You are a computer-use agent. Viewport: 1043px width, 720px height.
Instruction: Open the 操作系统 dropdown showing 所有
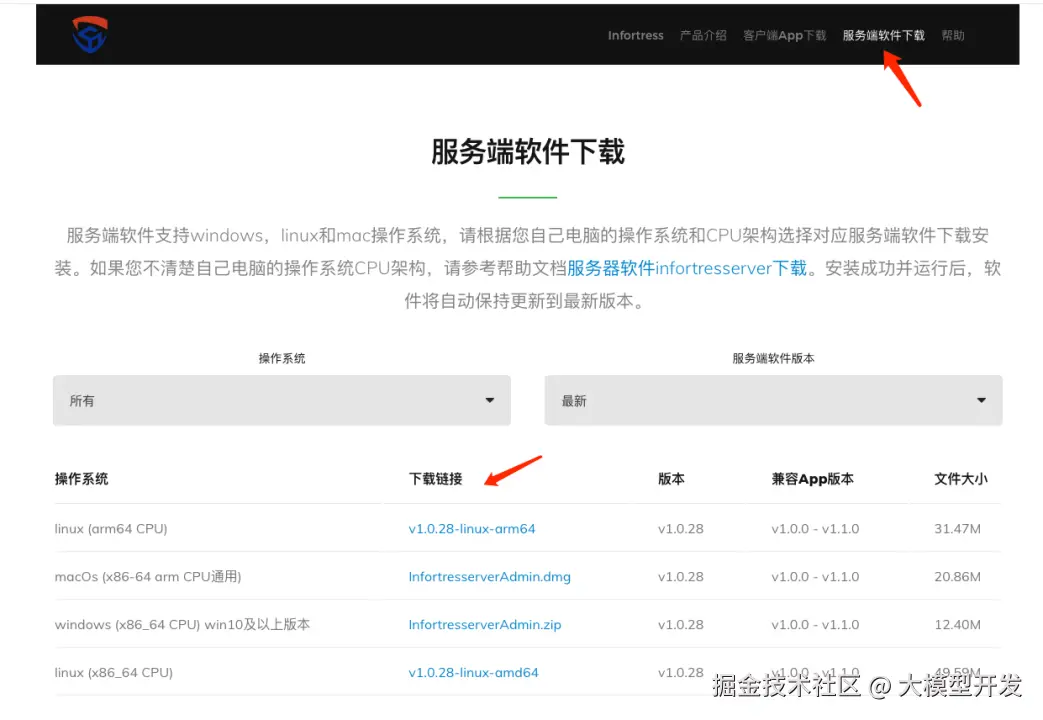click(x=282, y=401)
